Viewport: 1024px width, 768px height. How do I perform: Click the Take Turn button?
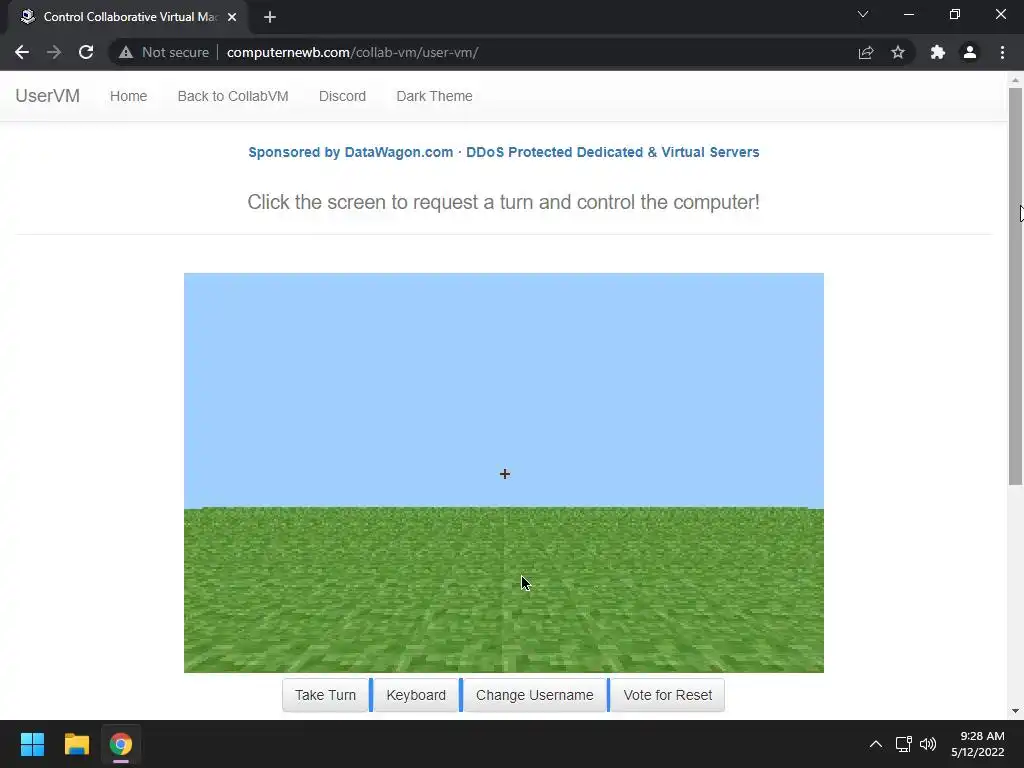[x=325, y=695]
